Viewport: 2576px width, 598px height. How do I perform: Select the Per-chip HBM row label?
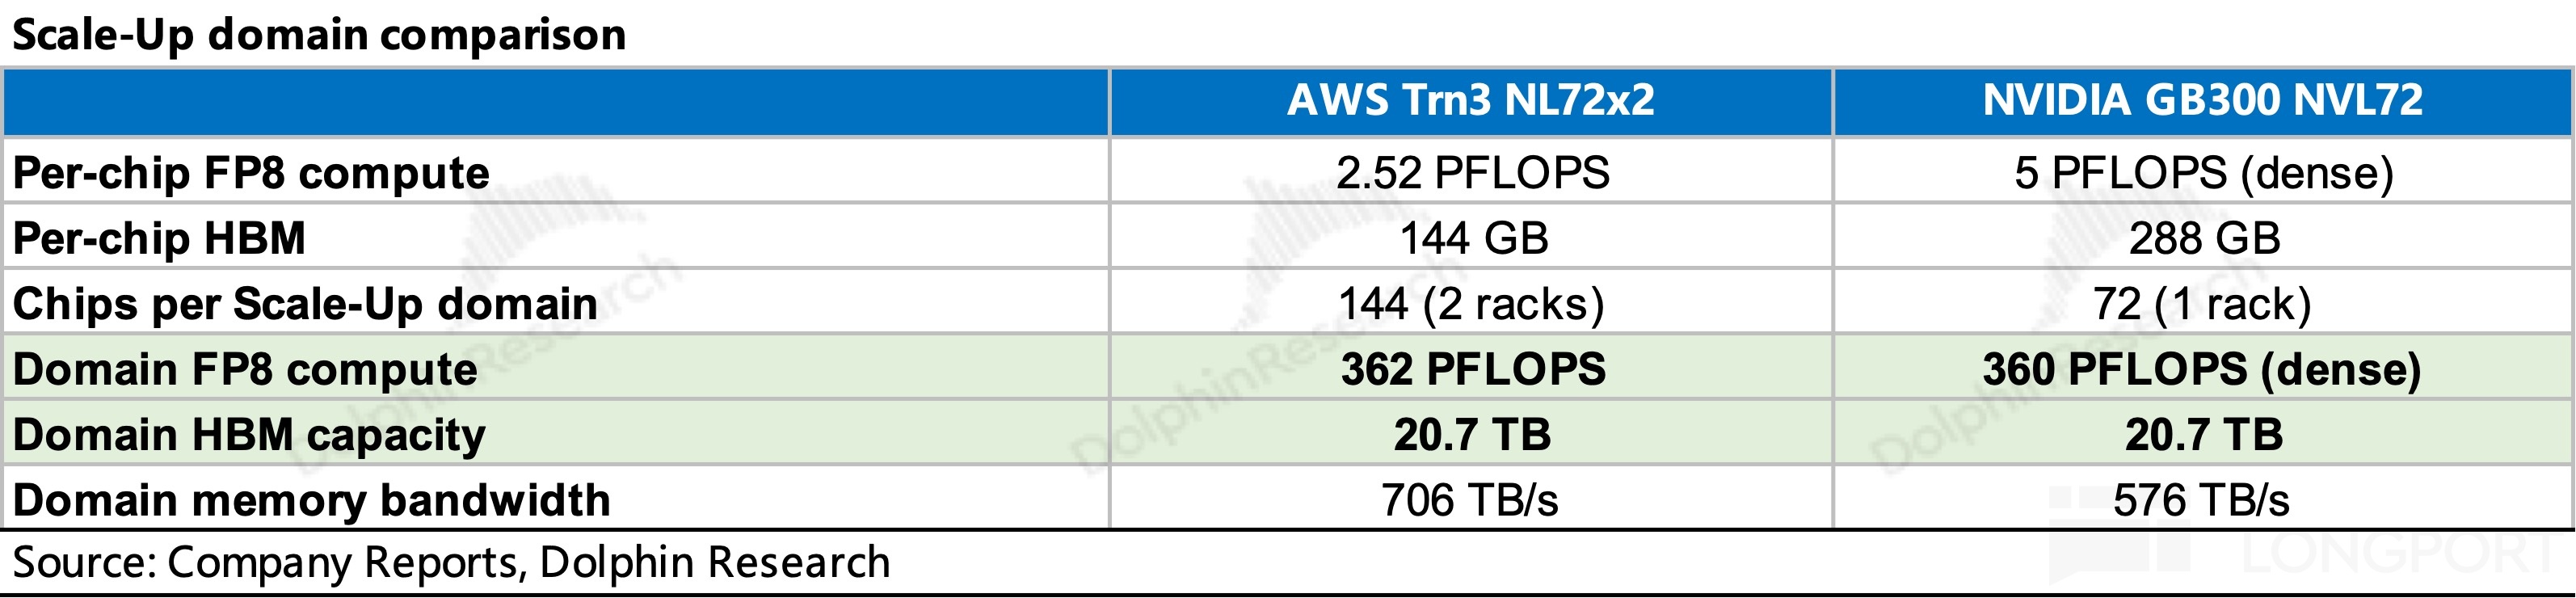159,238
